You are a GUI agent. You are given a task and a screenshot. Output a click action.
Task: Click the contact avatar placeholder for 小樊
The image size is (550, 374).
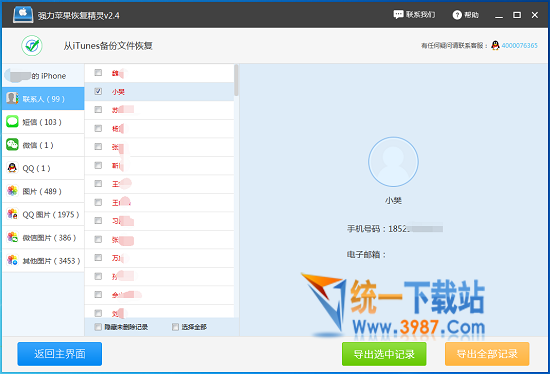393,162
